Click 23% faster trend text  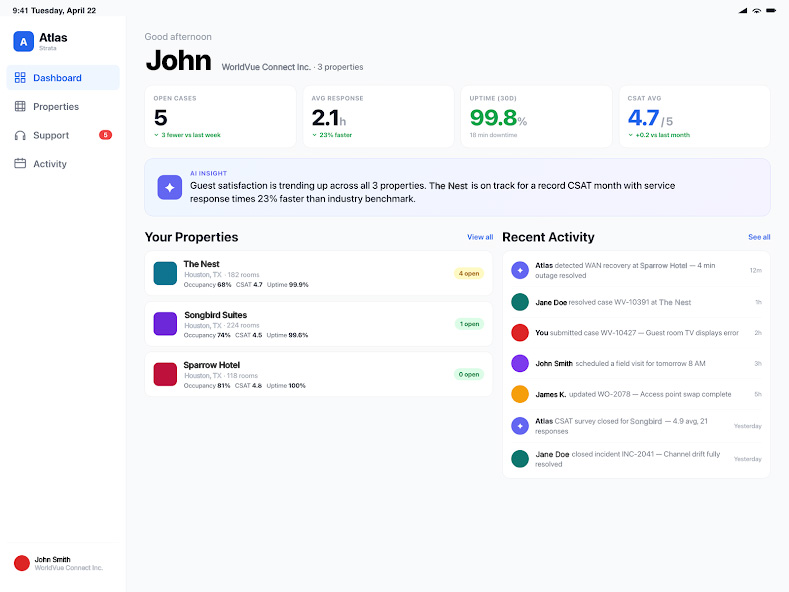pos(332,135)
